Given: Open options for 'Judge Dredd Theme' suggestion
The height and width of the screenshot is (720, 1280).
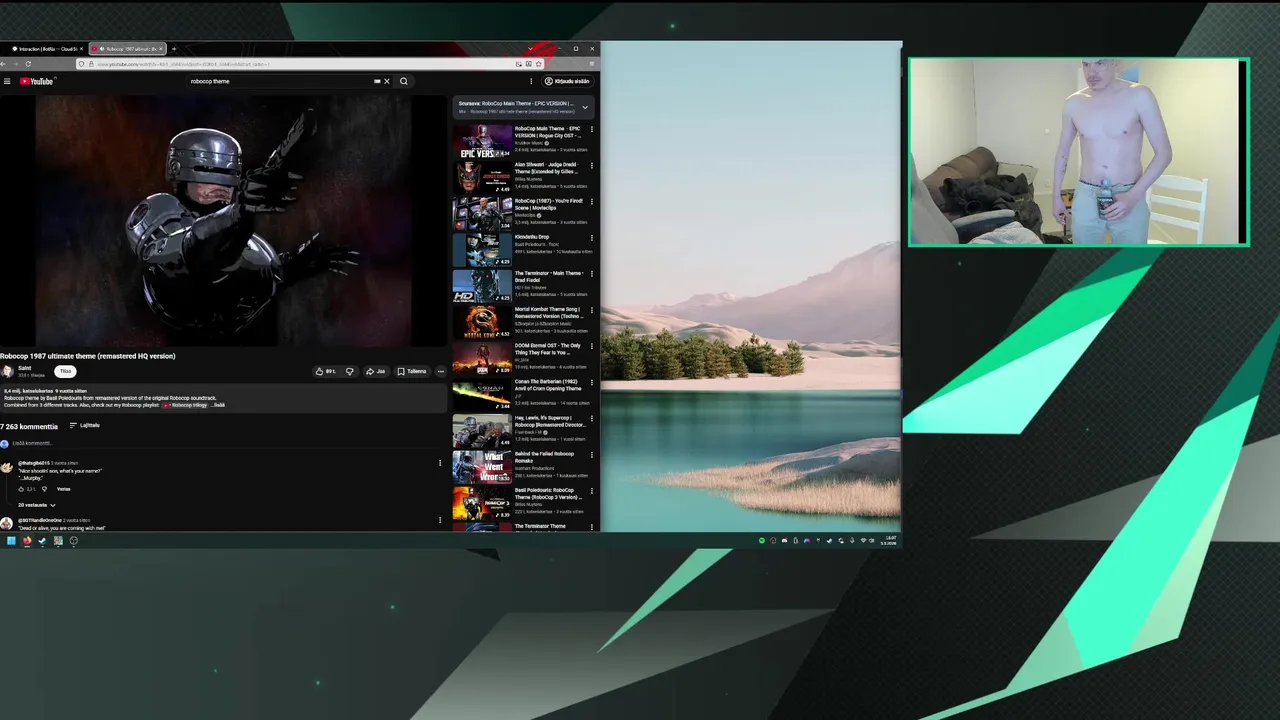Looking at the screenshot, I should point(591,165).
